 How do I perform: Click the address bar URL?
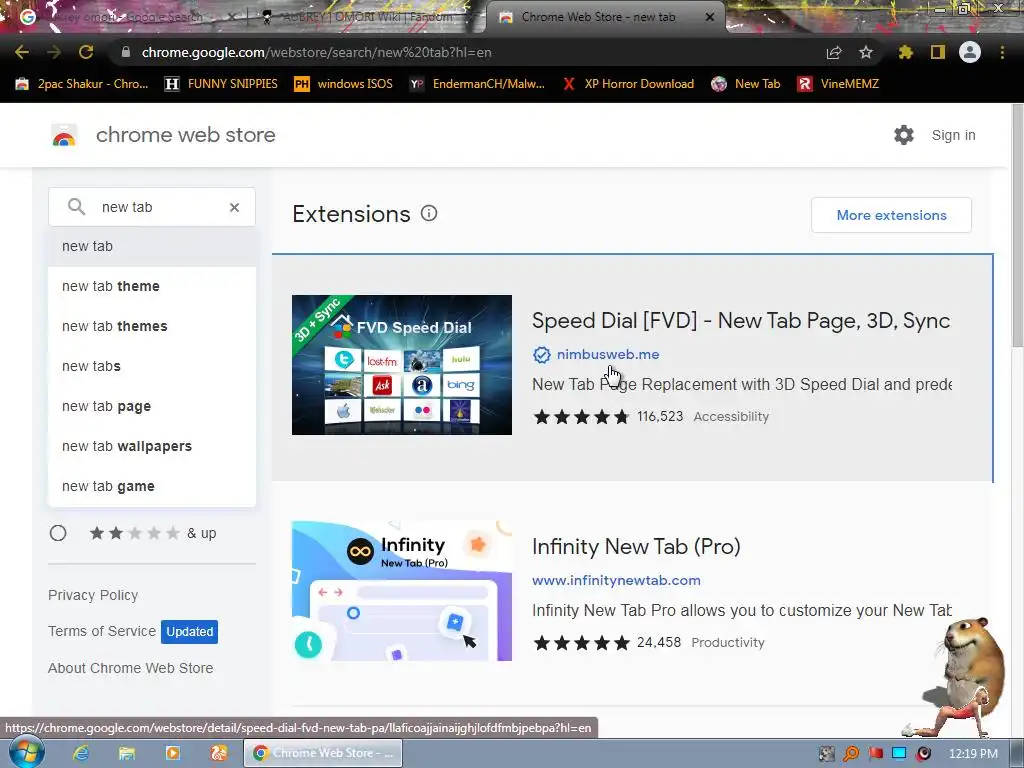click(x=317, y=52)
